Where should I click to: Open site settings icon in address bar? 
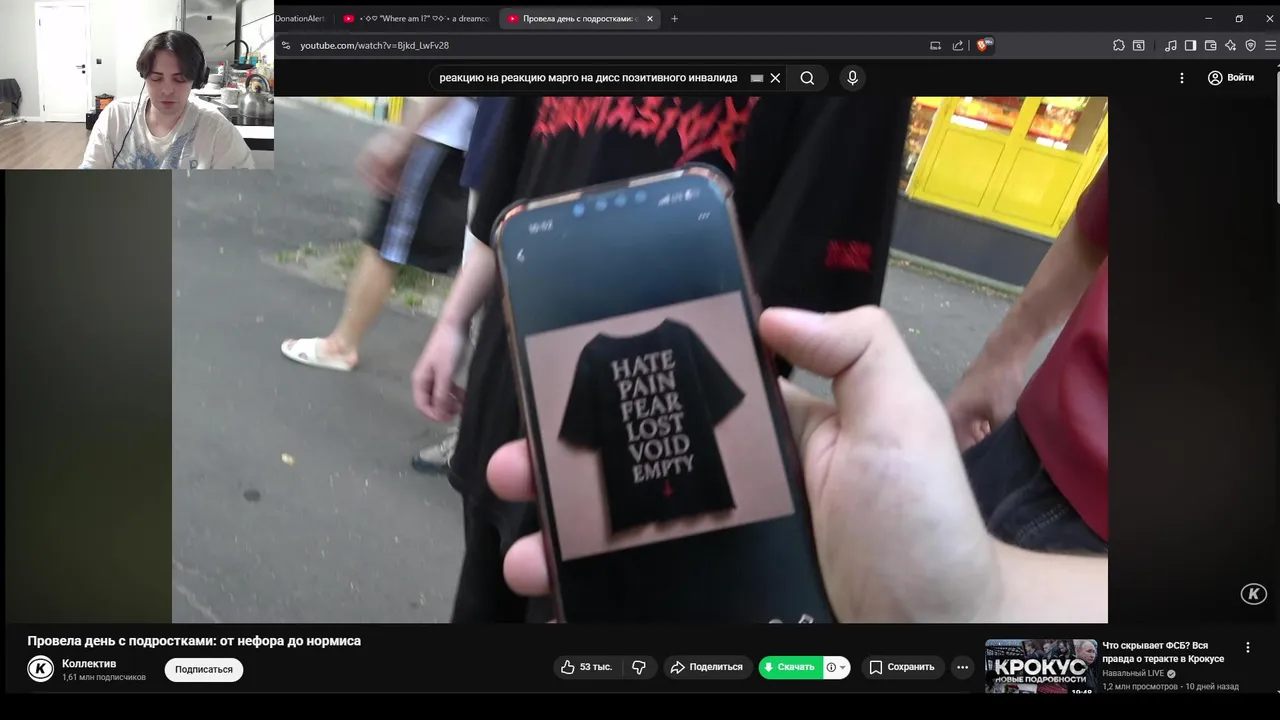[x=286, y=45]
